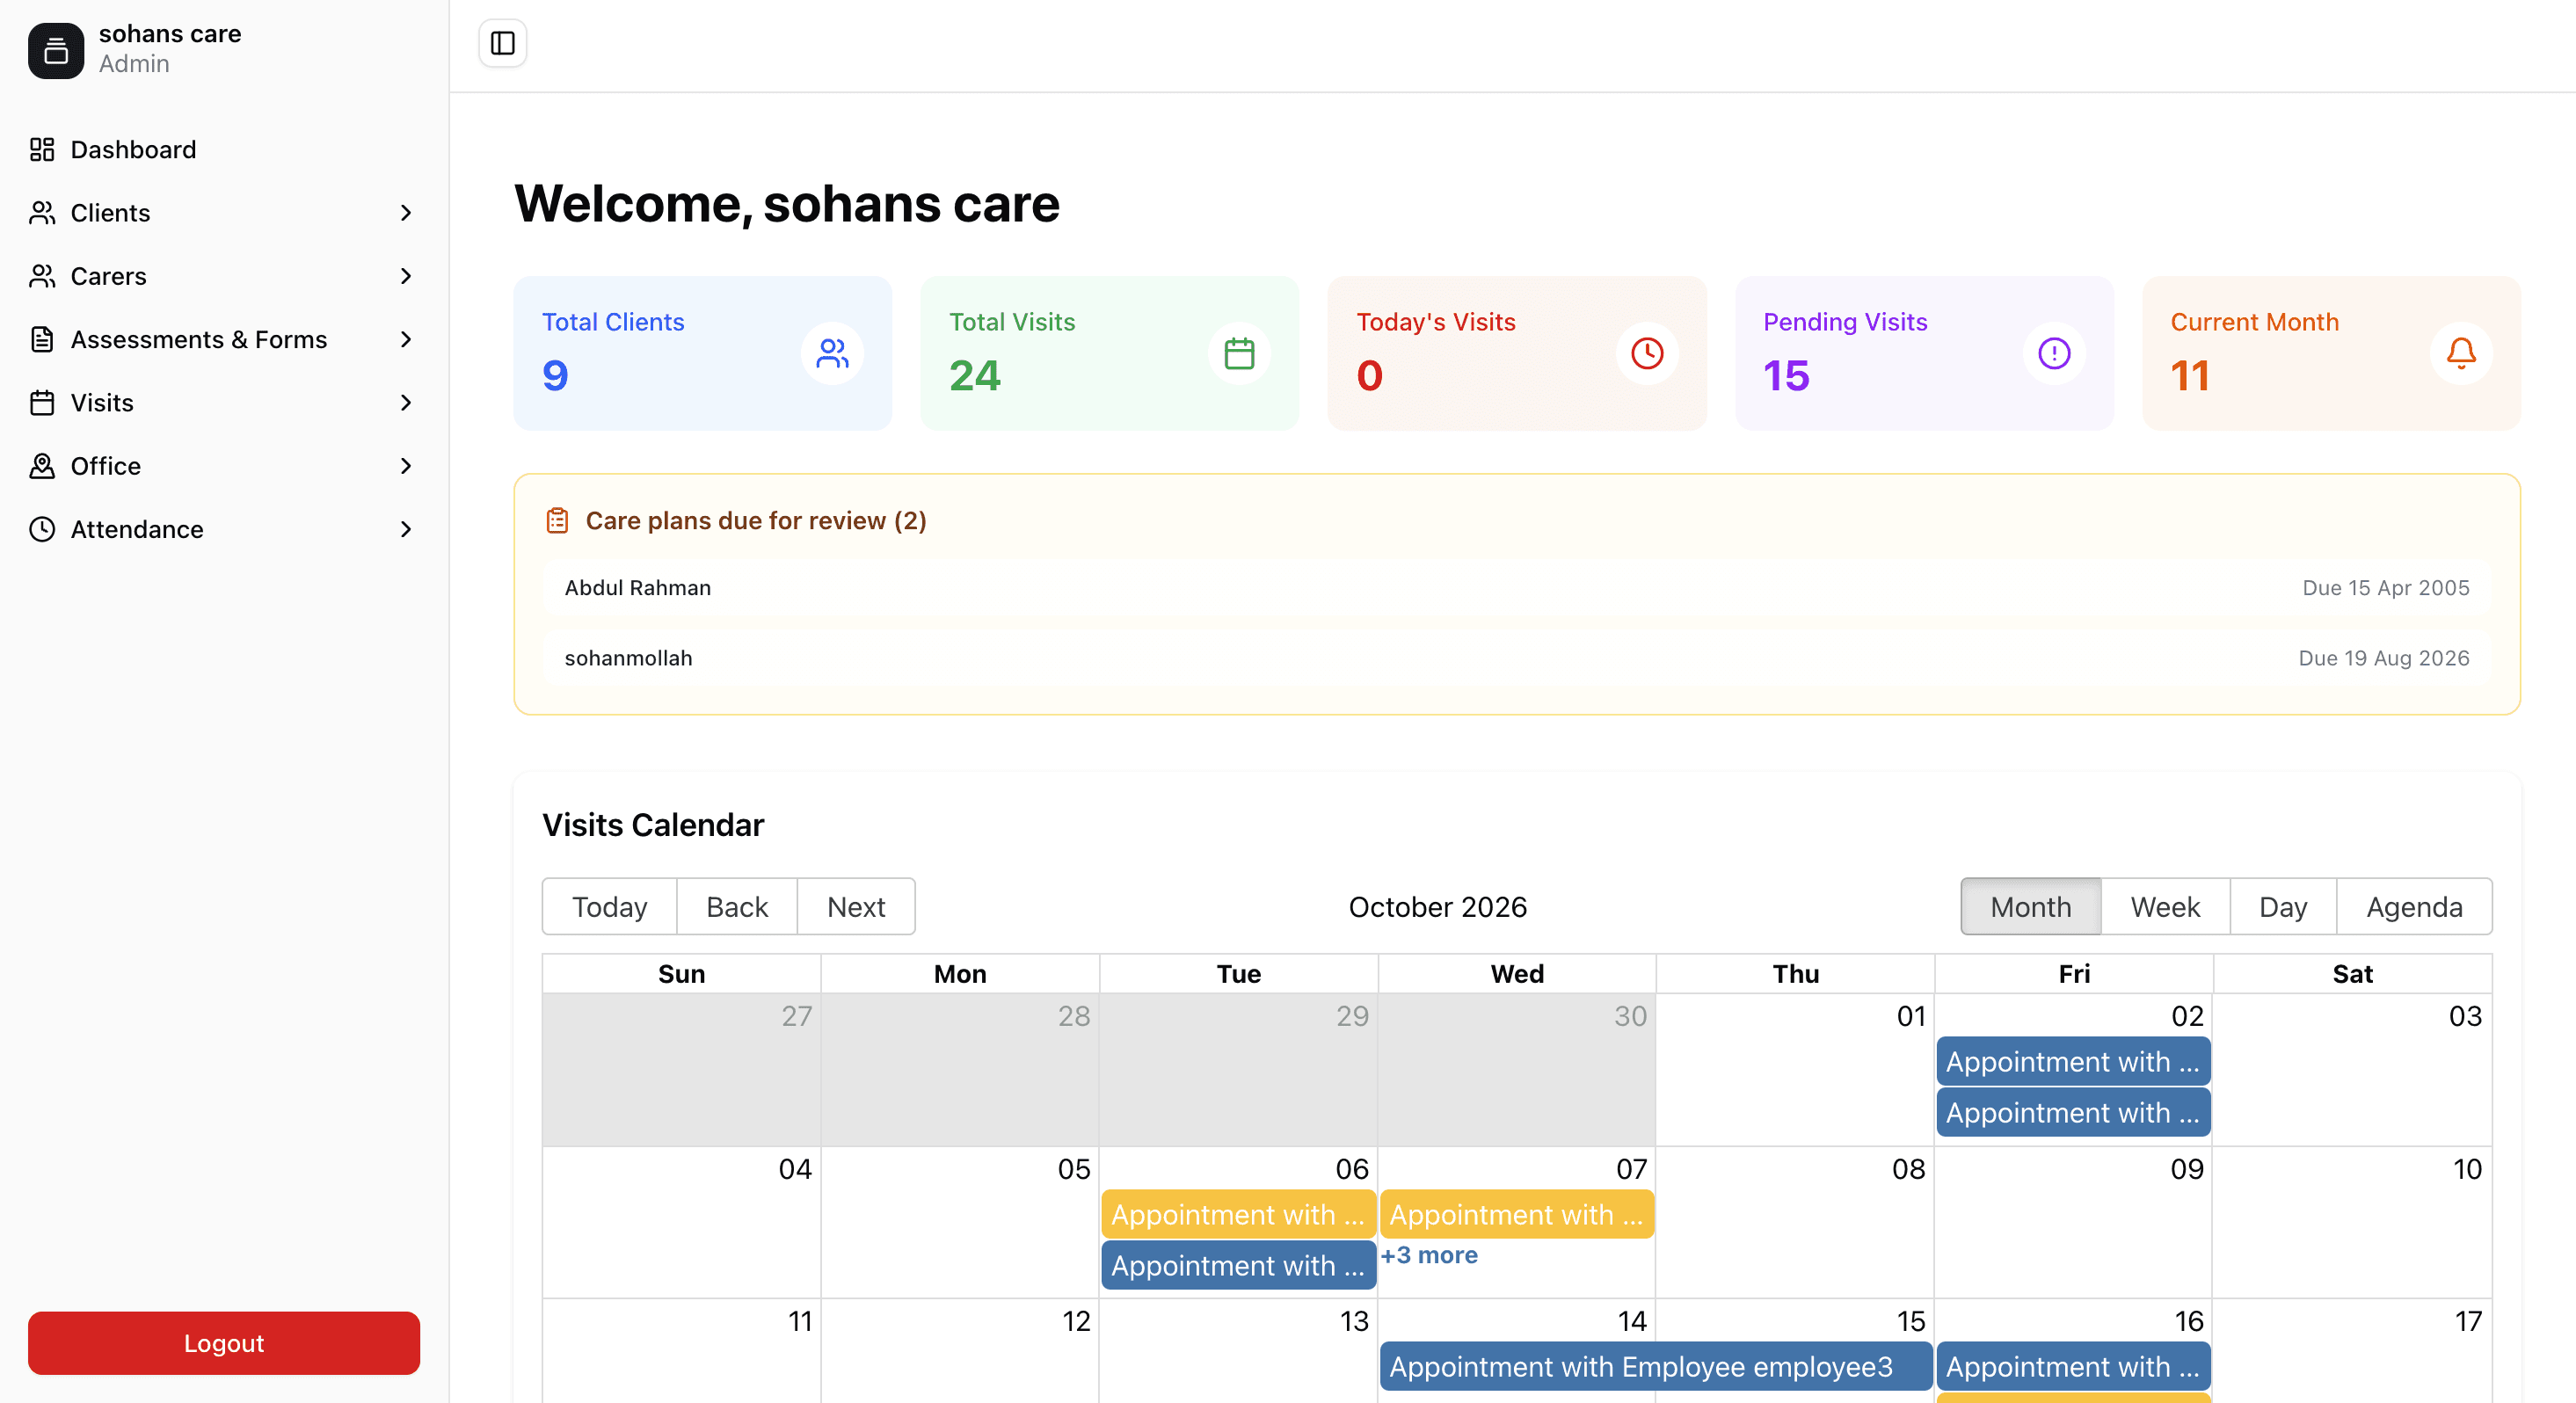Go Back to previous month
The width and height of the screenshot is (2576, 1403).
point(737,907)
